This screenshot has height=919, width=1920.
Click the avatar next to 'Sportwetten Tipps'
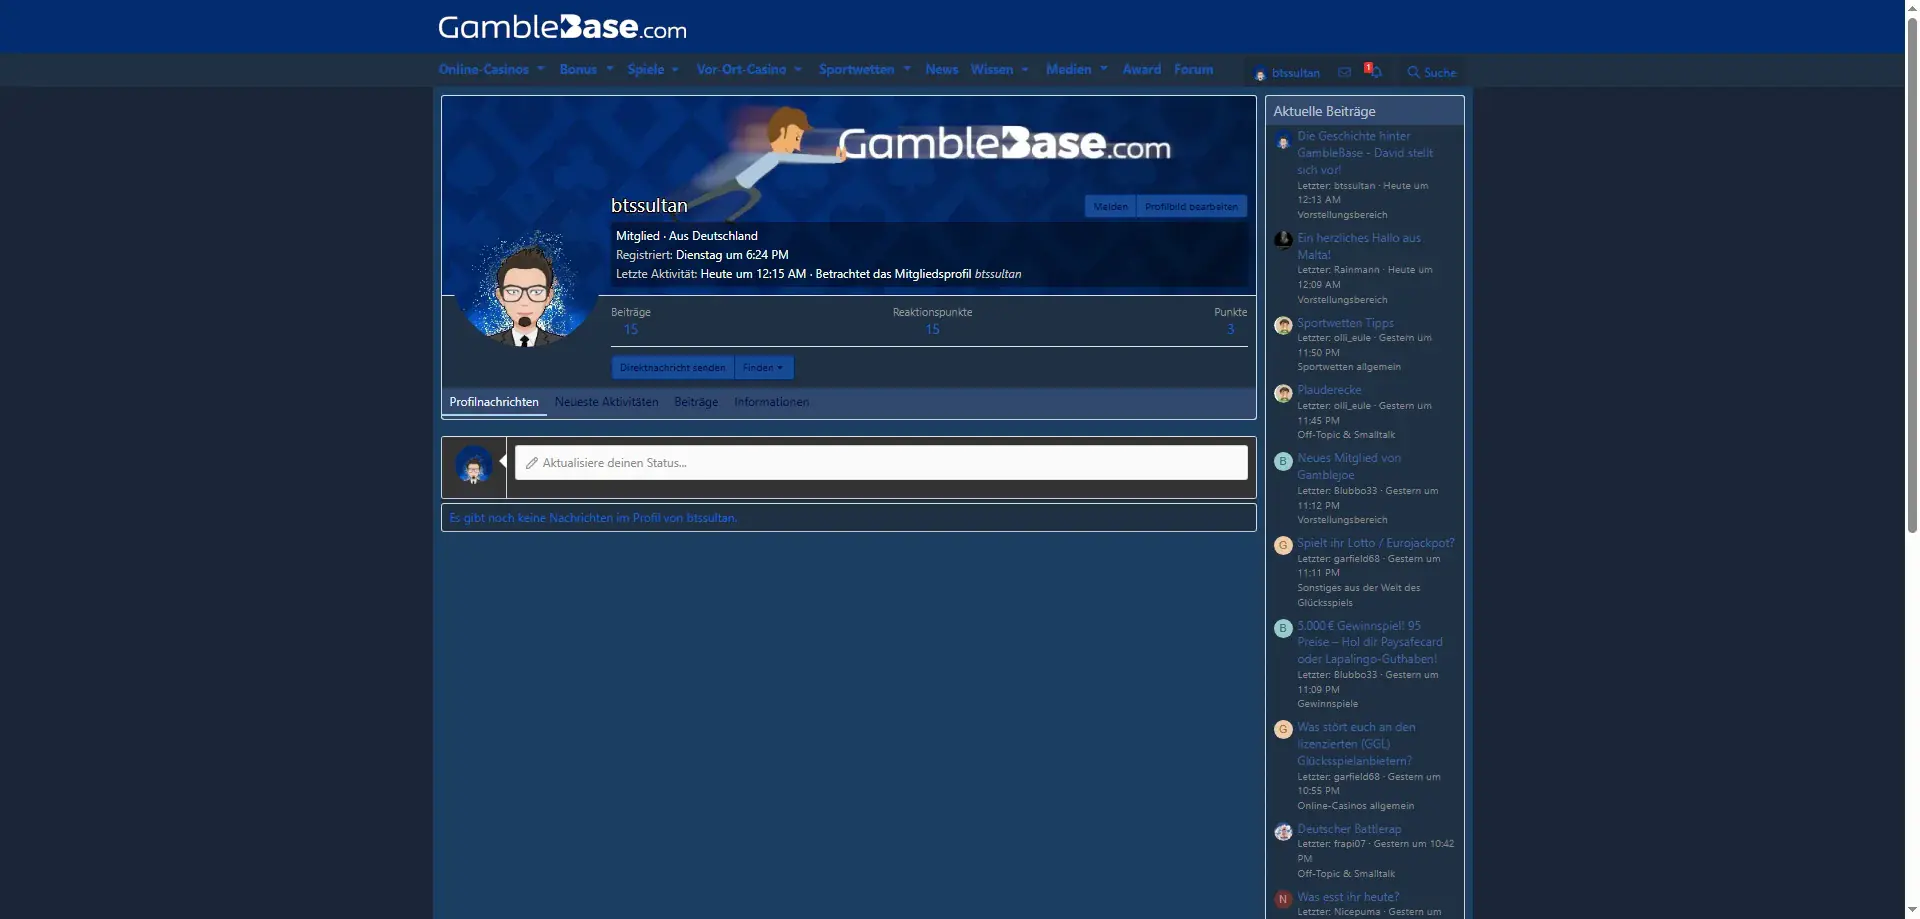click(x=1283, y=325)
